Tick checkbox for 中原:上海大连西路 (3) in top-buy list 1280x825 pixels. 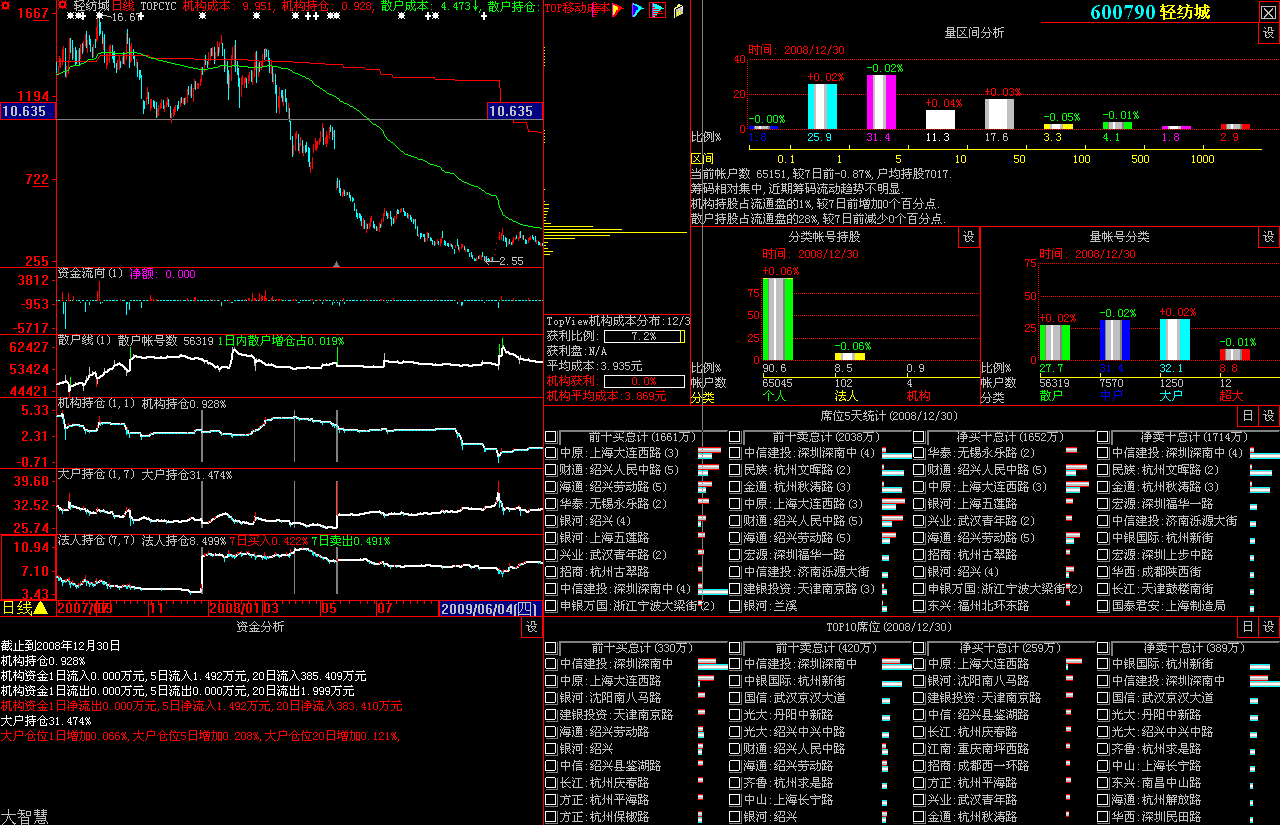point(551,453)
